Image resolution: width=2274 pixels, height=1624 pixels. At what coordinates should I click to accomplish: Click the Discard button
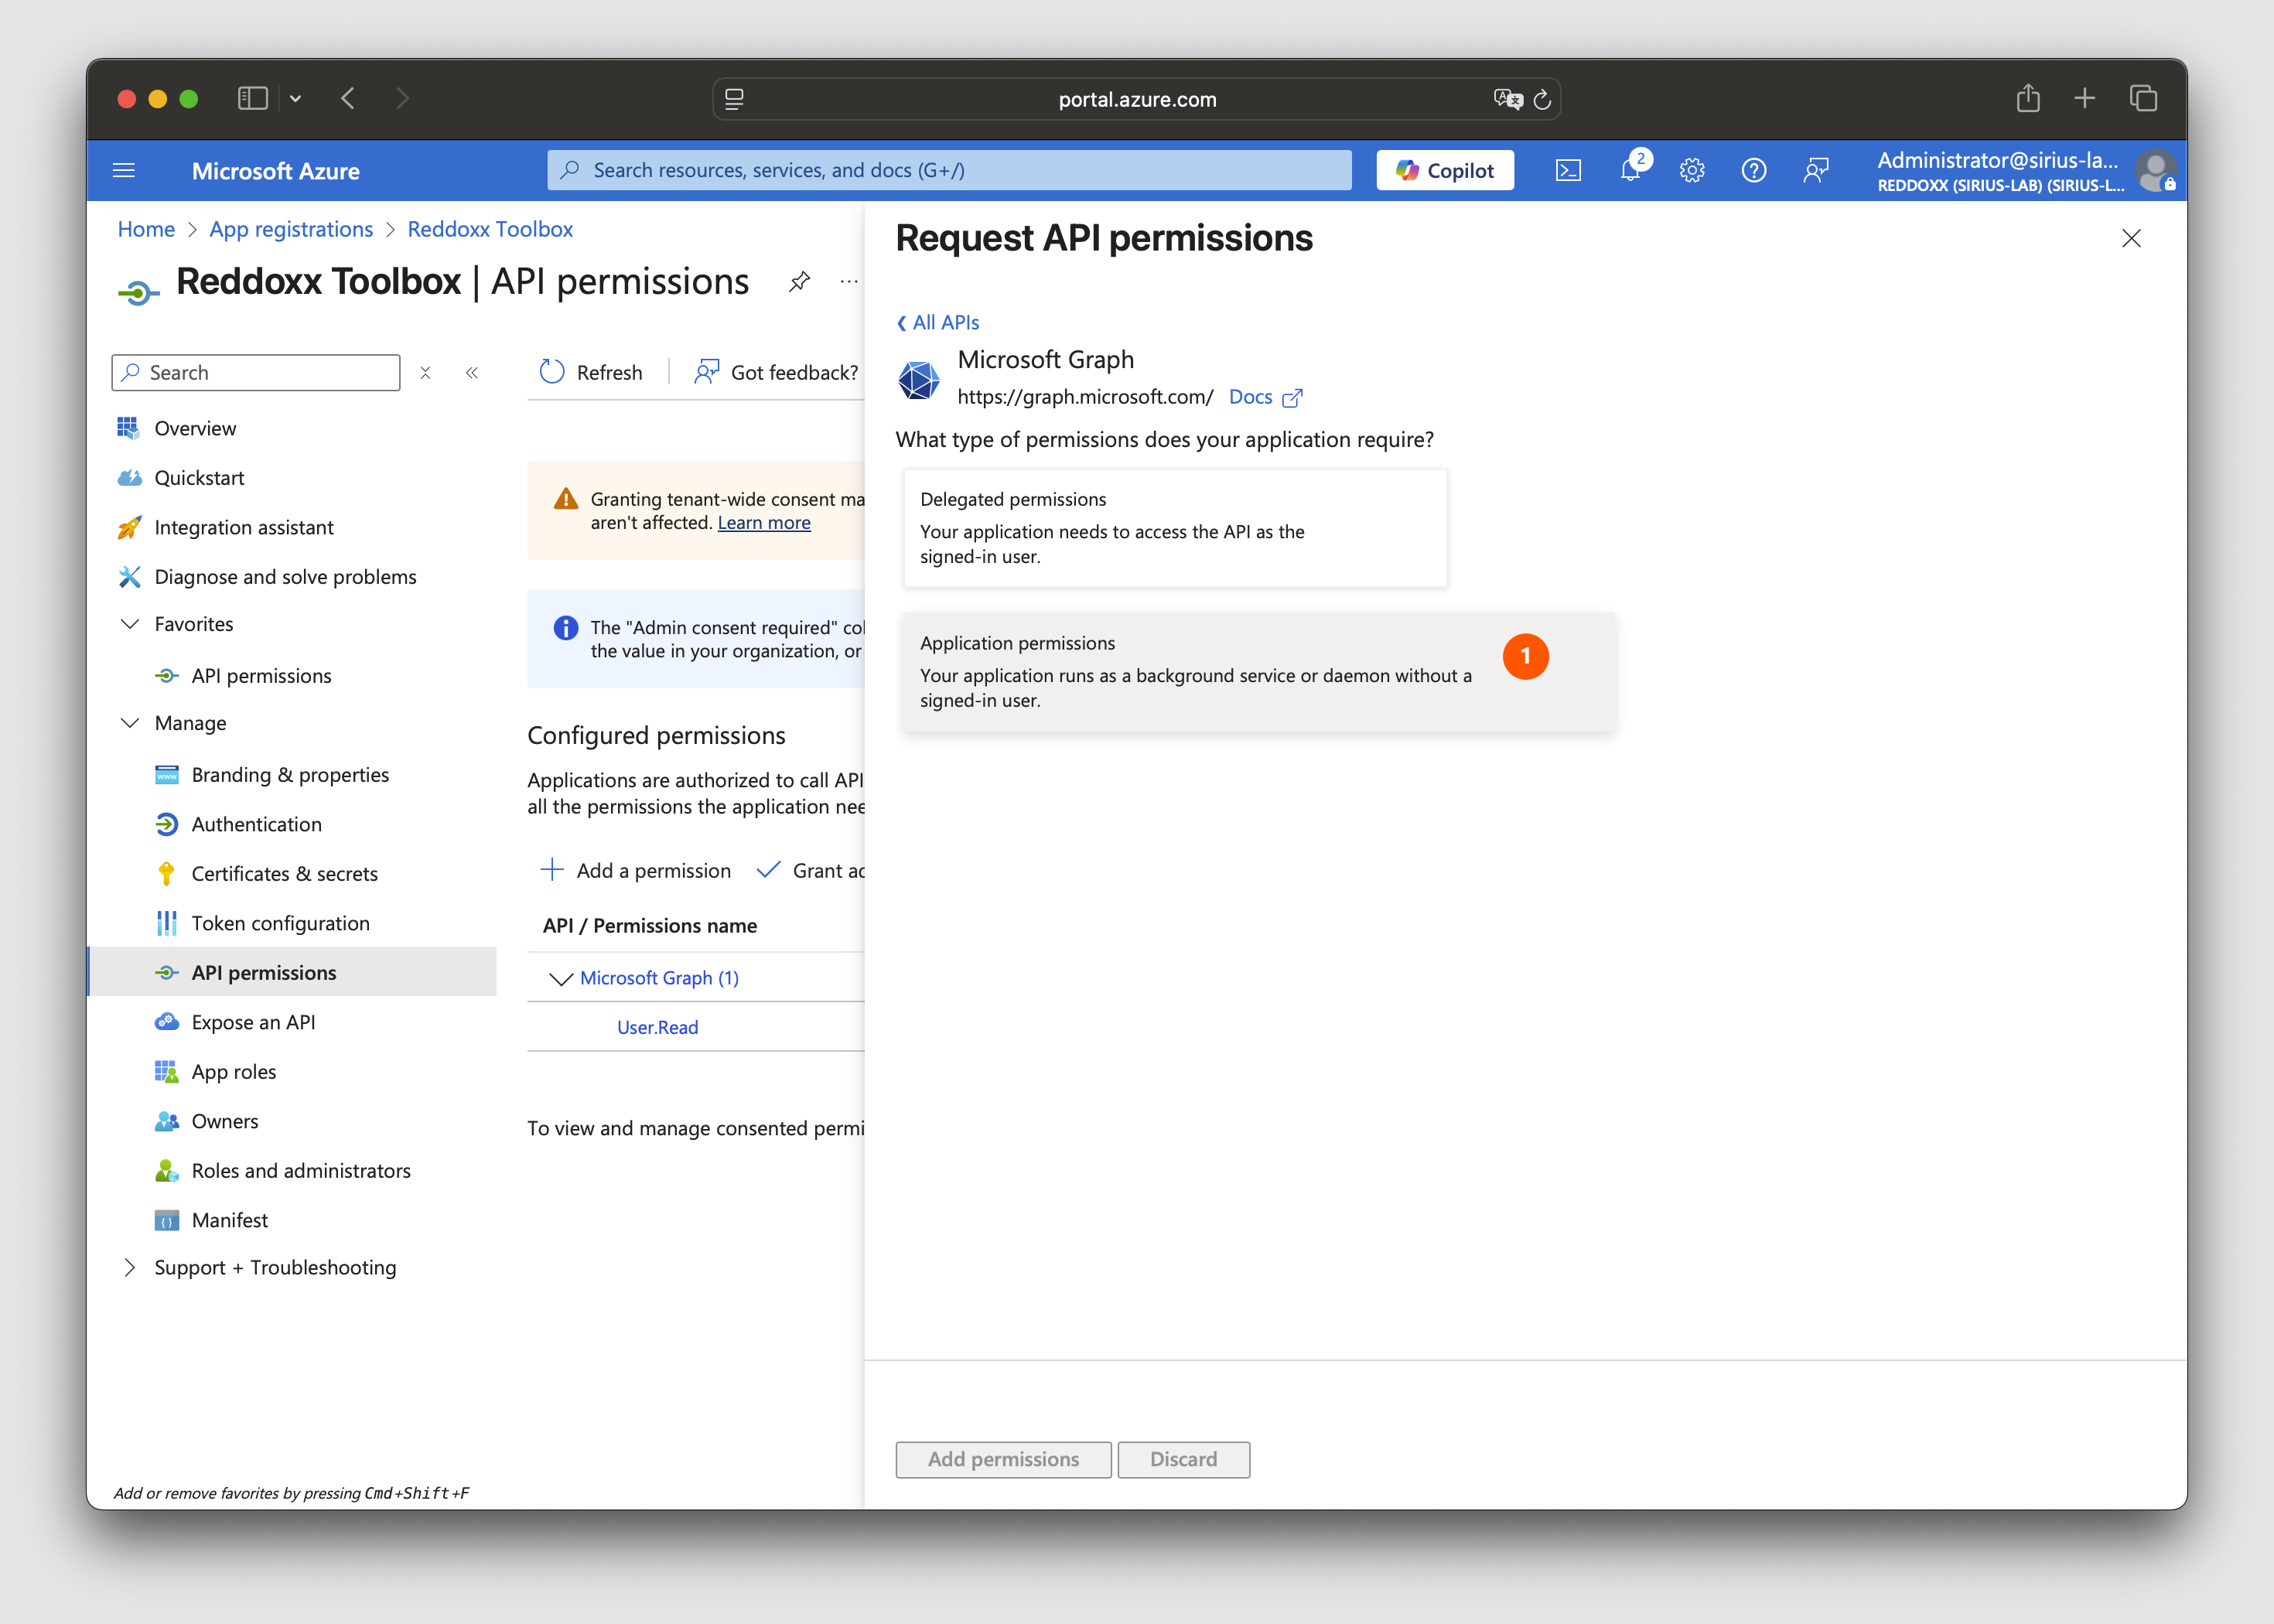(x=1184, y=1459)
